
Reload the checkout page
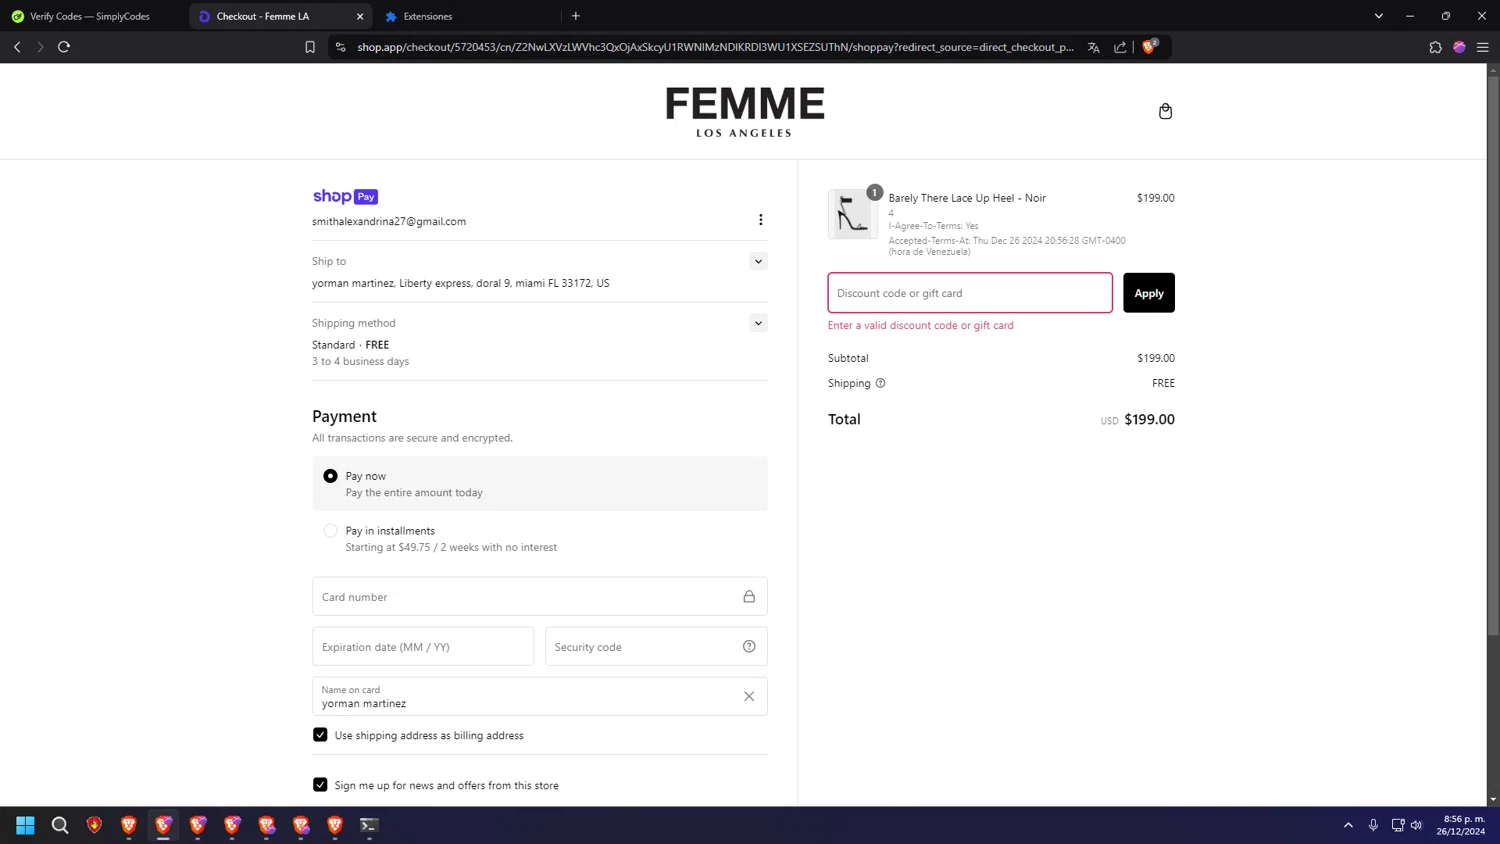(64, 47)
